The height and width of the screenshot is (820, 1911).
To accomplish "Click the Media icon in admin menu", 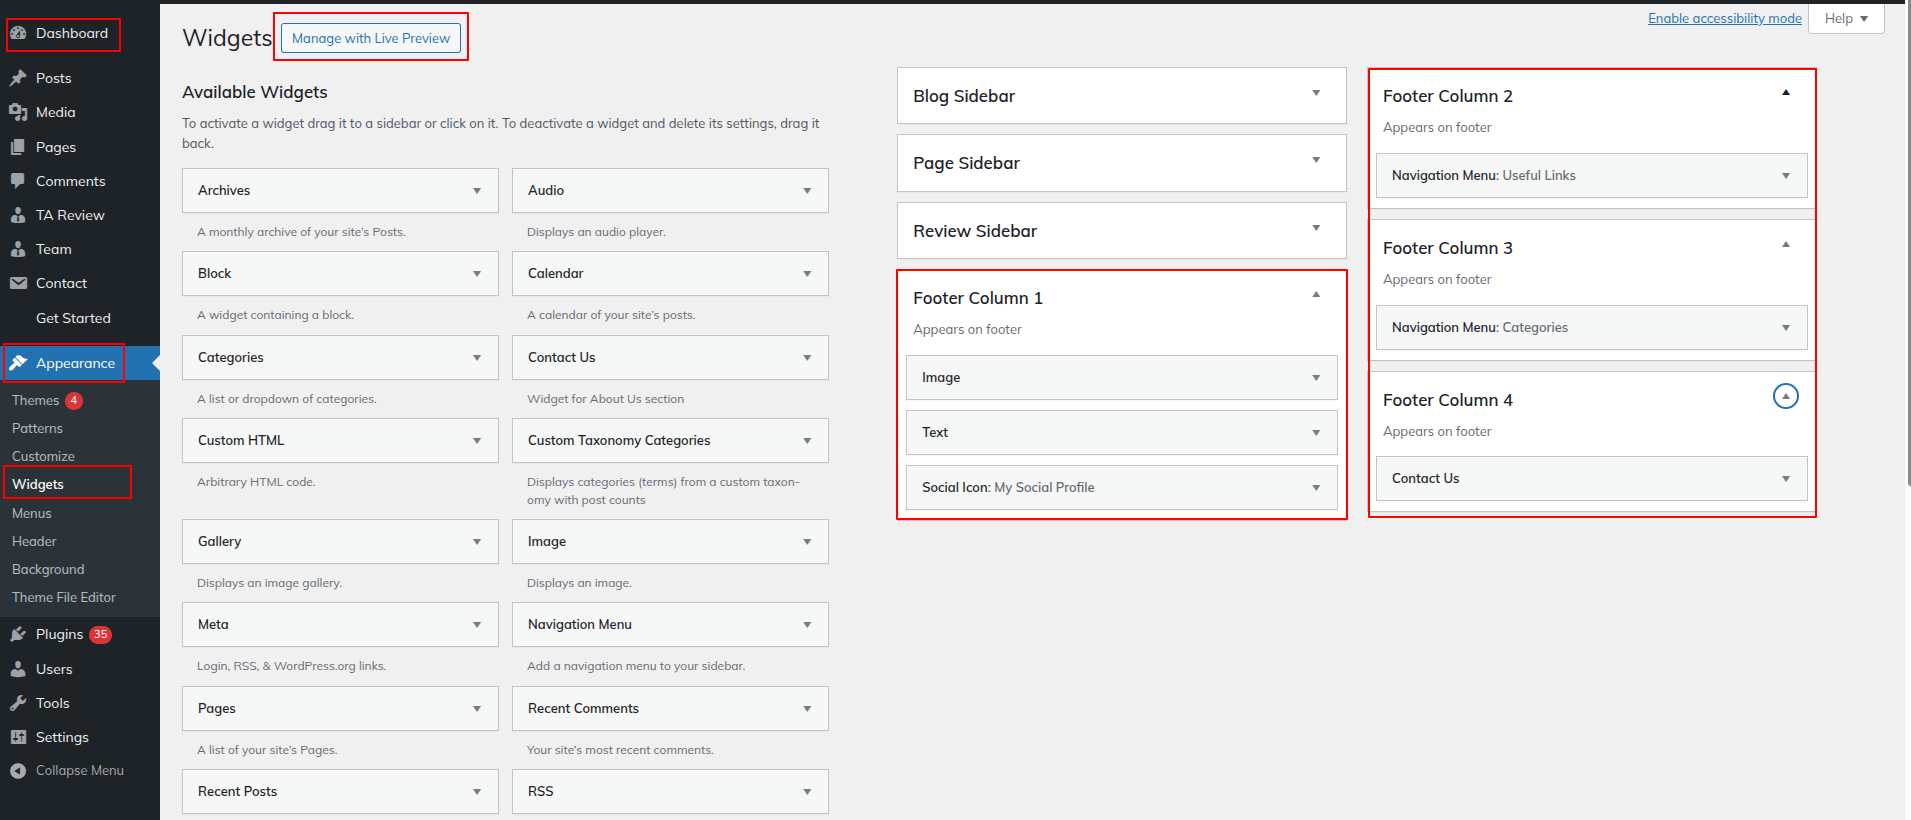I will coord(18,112).
